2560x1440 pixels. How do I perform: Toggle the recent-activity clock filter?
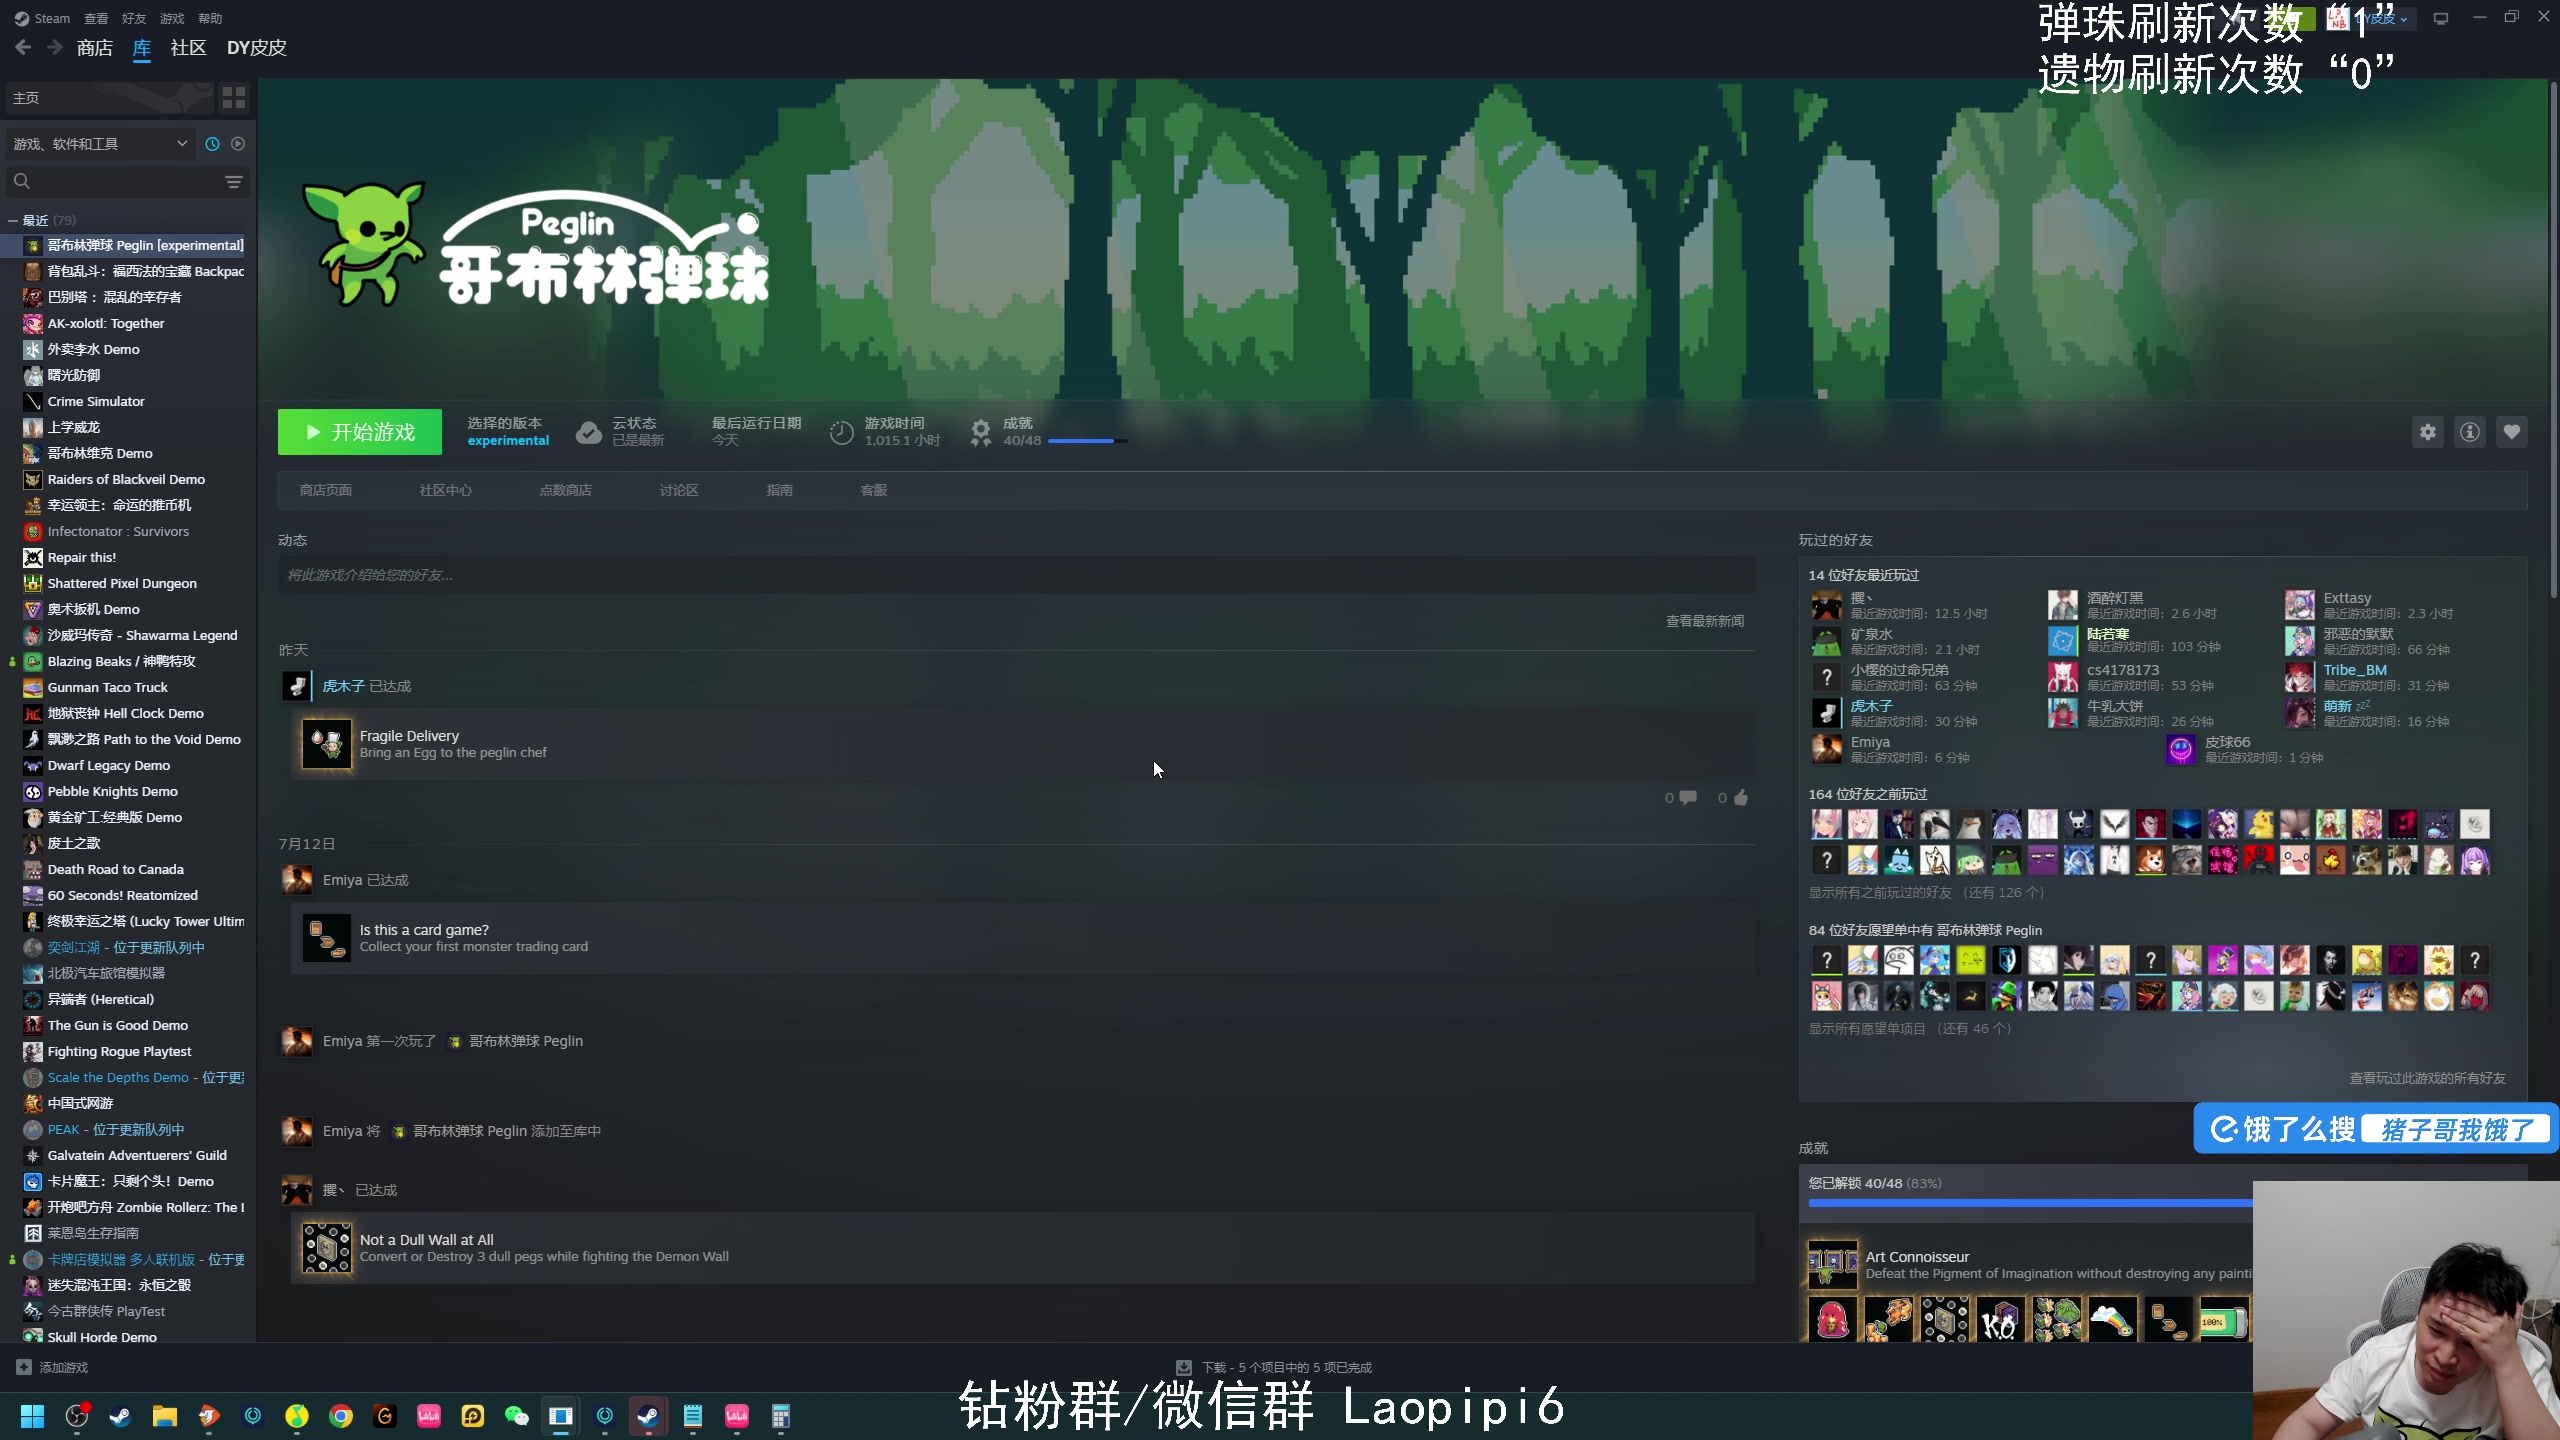pyautogui.click(x=212, y=144)
